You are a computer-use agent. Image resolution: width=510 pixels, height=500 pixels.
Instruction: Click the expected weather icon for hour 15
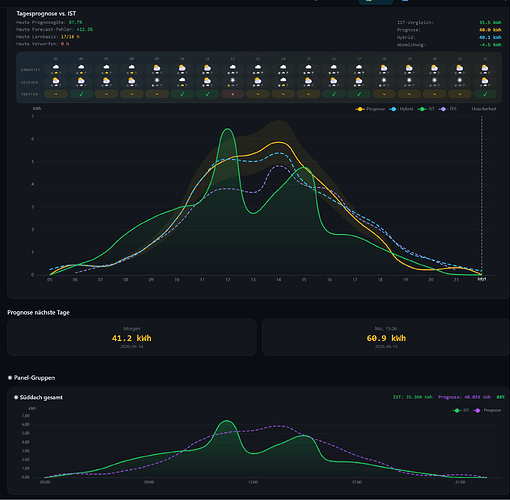coord(308,69)
